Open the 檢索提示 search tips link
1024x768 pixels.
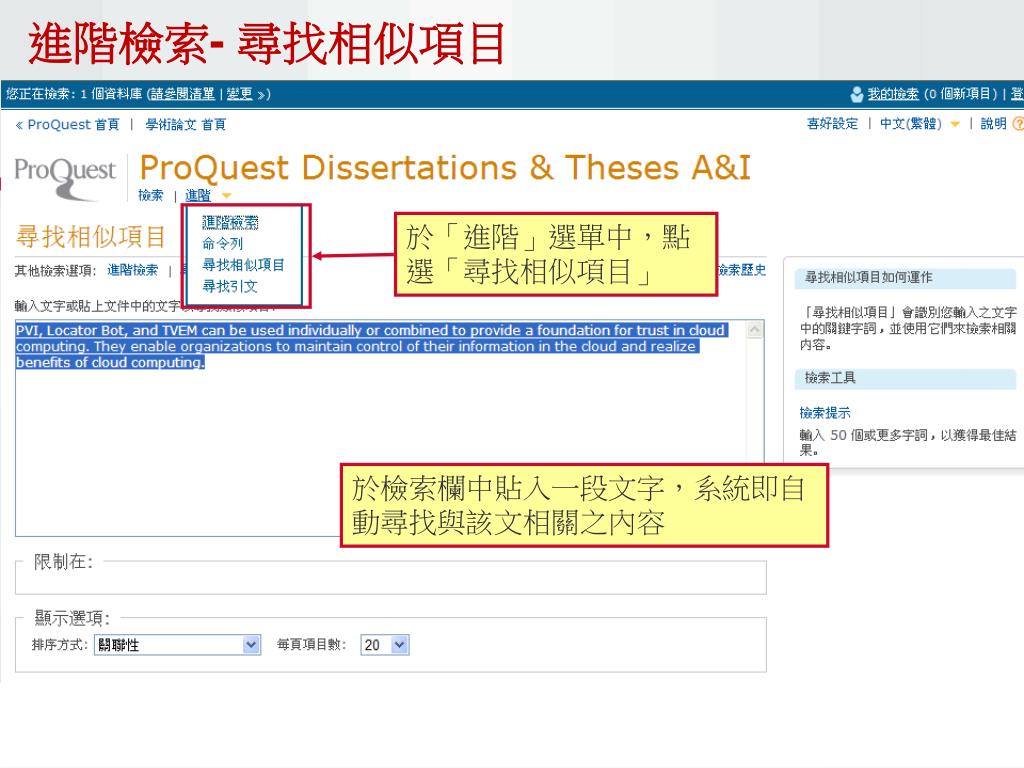click(x=825, y=413)
